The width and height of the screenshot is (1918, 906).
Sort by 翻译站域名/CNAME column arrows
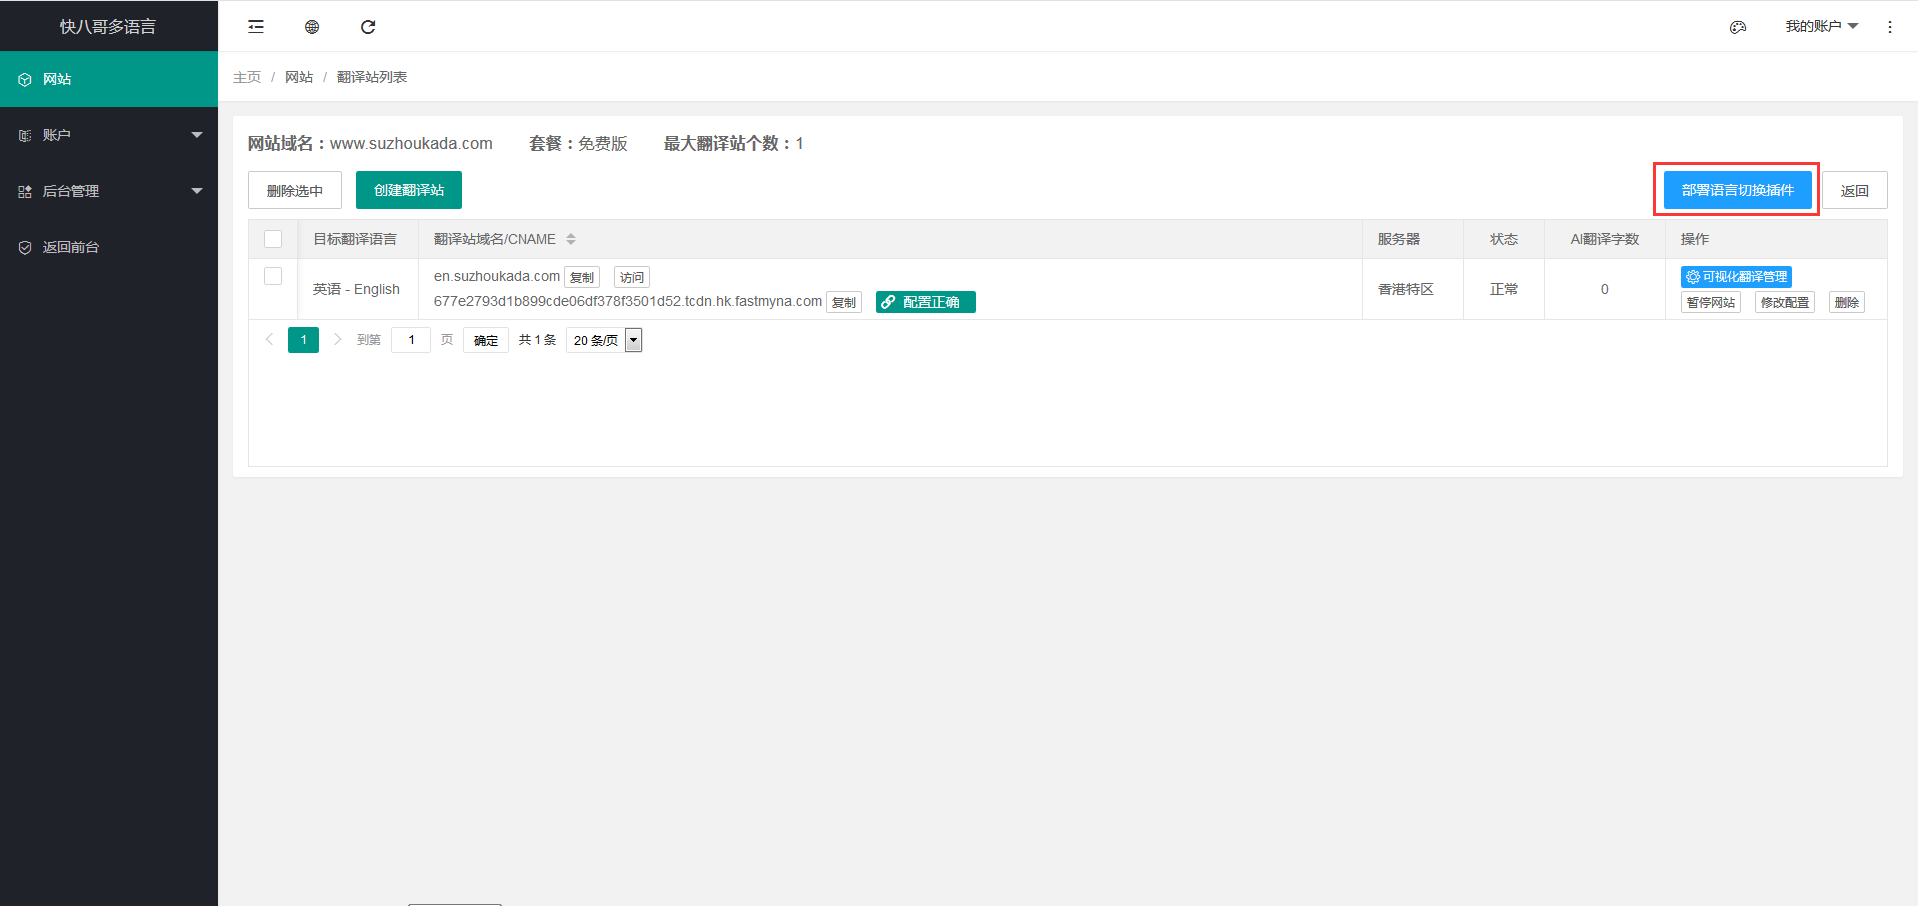click(571, 239)
